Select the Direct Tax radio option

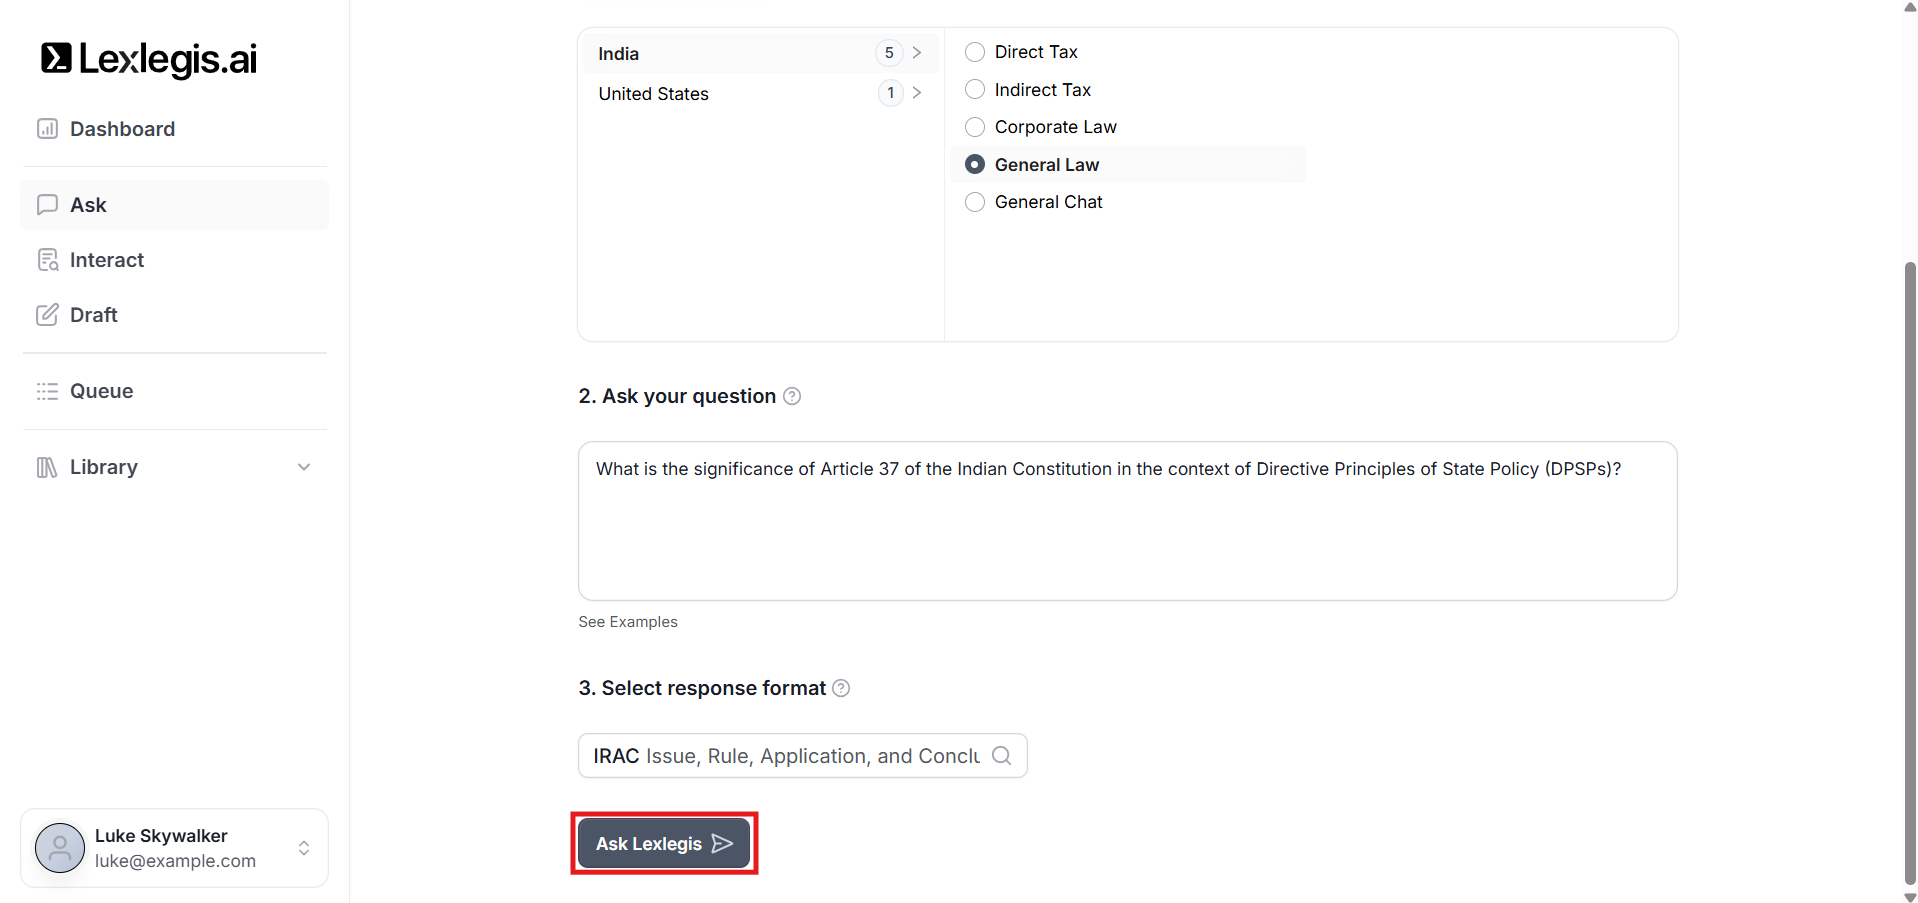(975, 52)
